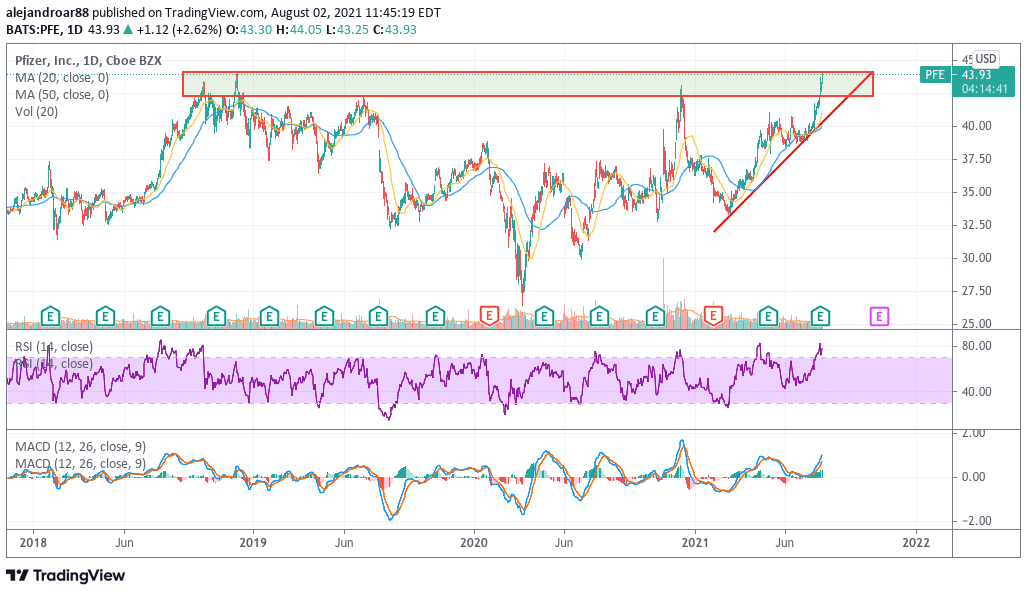Open the final 2018 earnings marker before 2019
Screen dimensions: 1027x594
pos(216,317)
